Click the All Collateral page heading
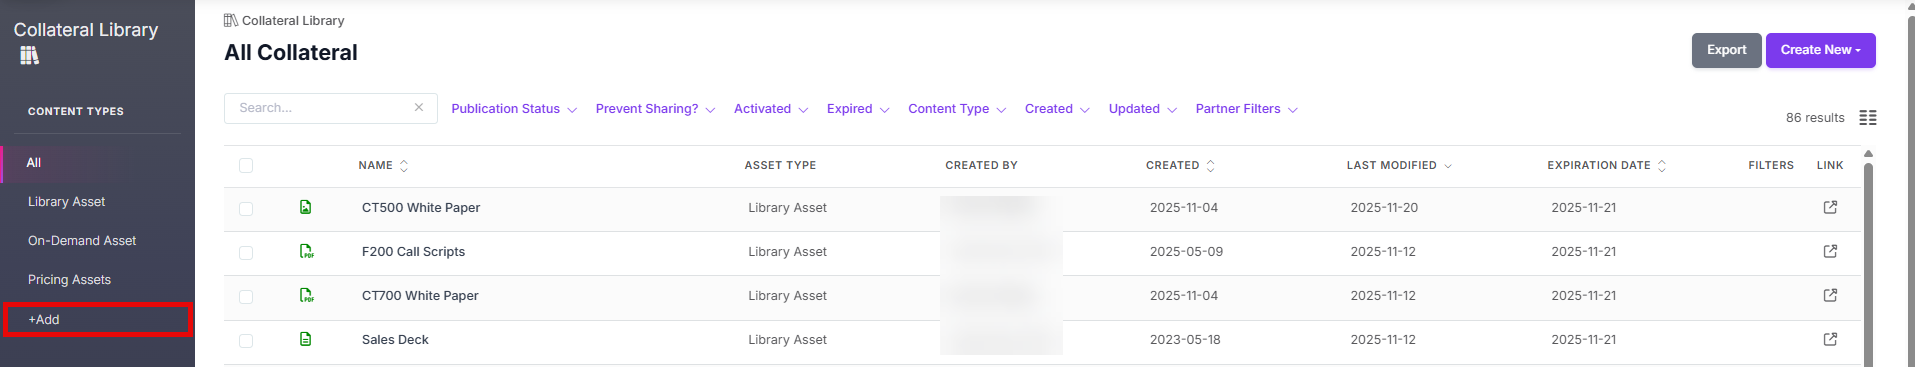This screenshot has height=367, width=1915. (291, 53)
